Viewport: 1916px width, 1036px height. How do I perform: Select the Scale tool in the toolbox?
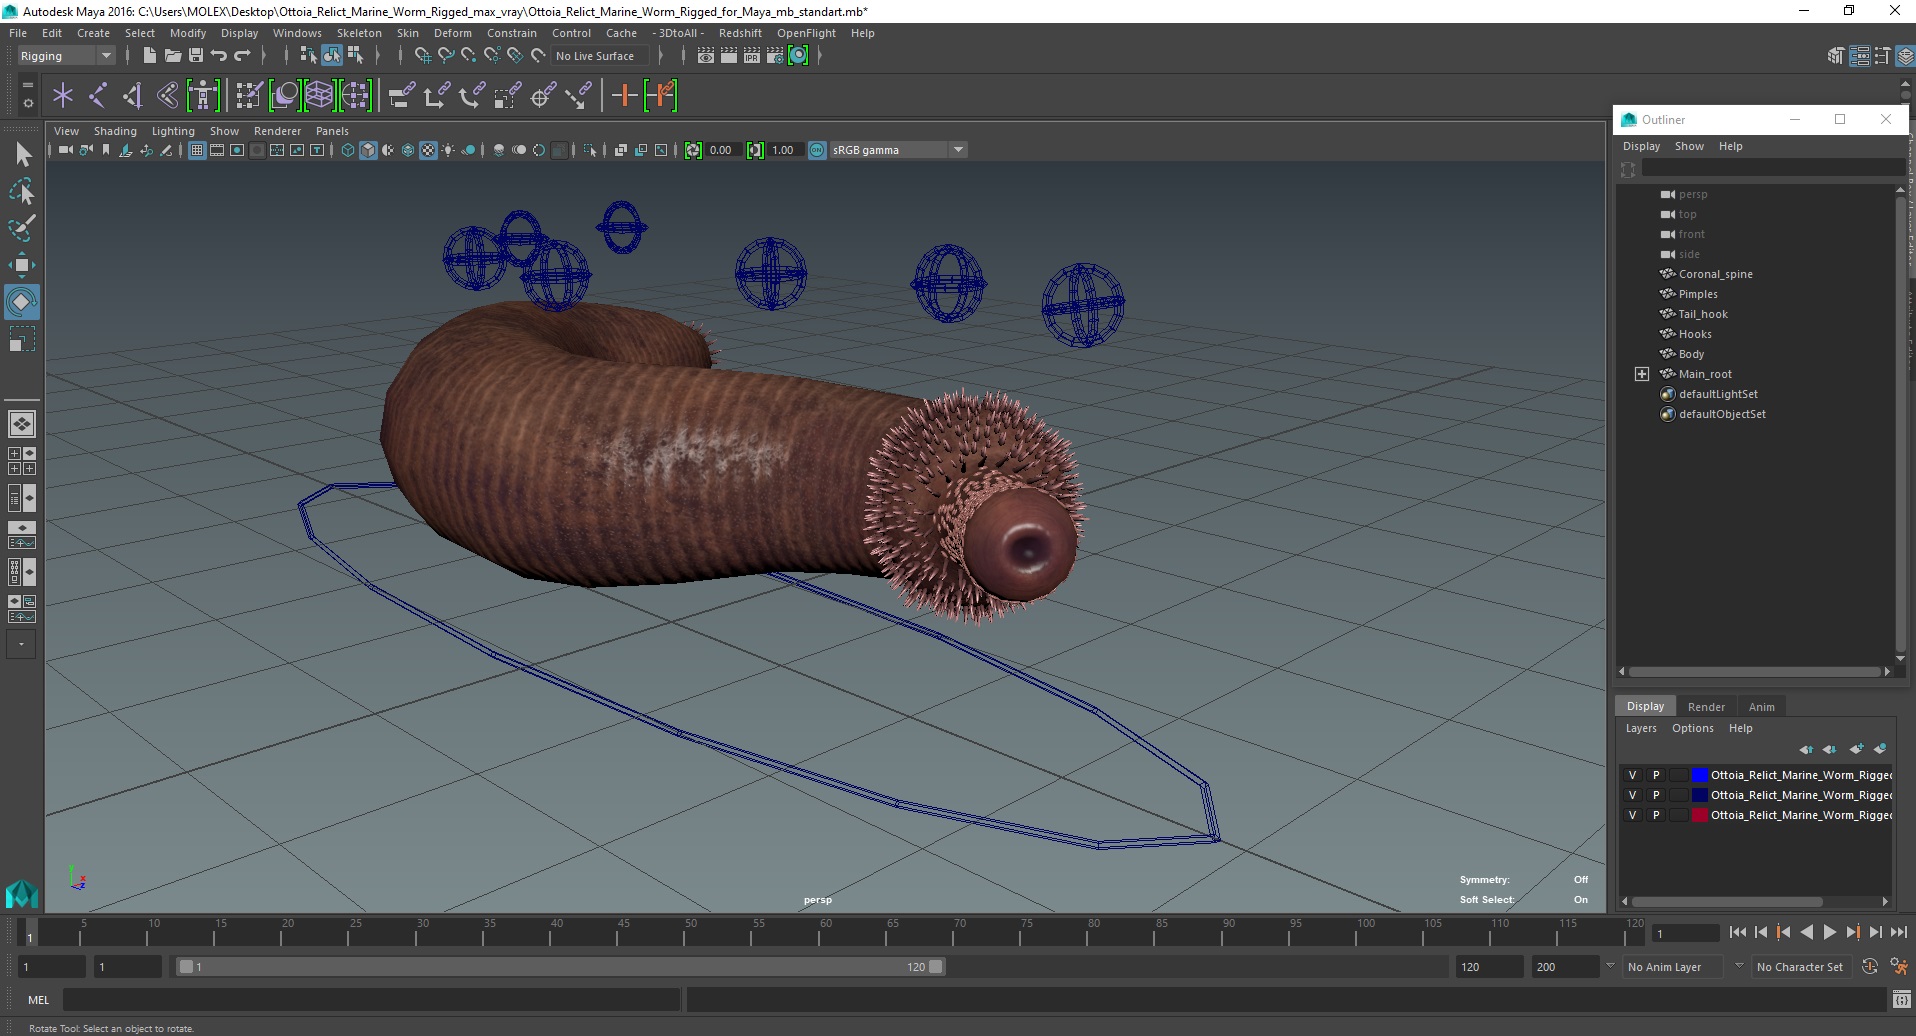click(22, 339)
